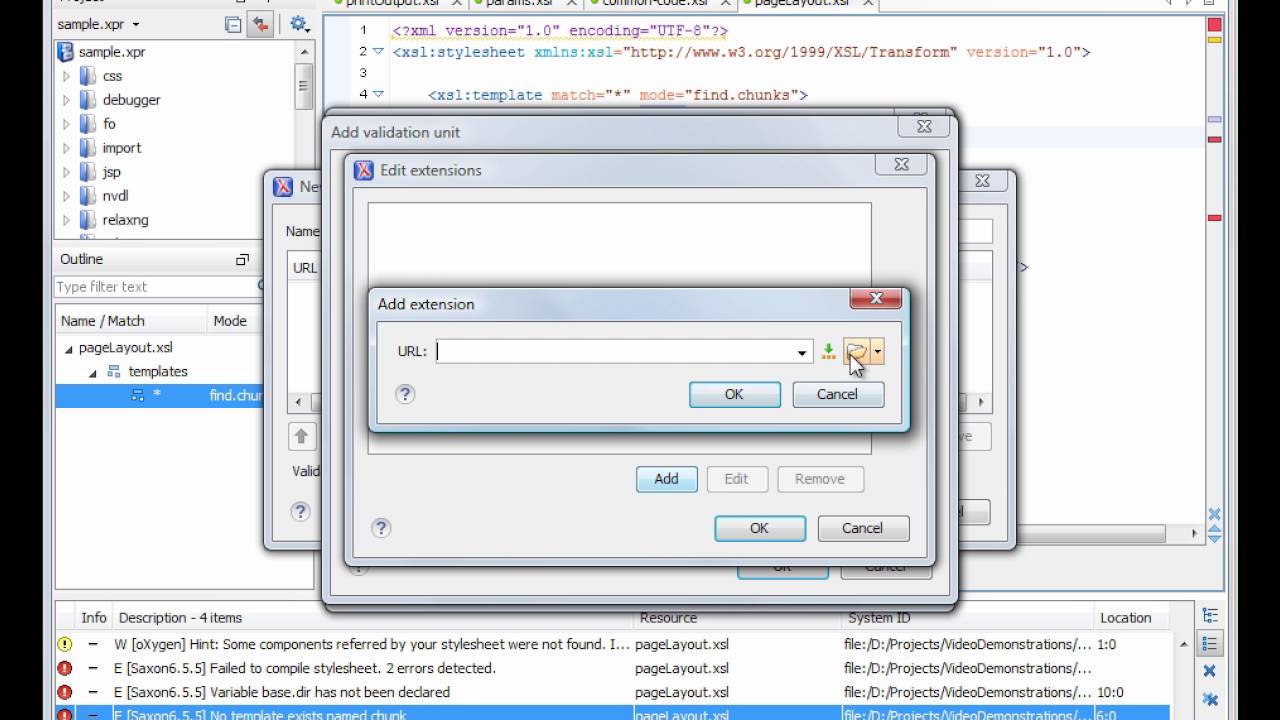This screenshot has width=1280, height=720.
Task: Click Cancel in the Edit extensions dialog
Action: click(862, 528)
